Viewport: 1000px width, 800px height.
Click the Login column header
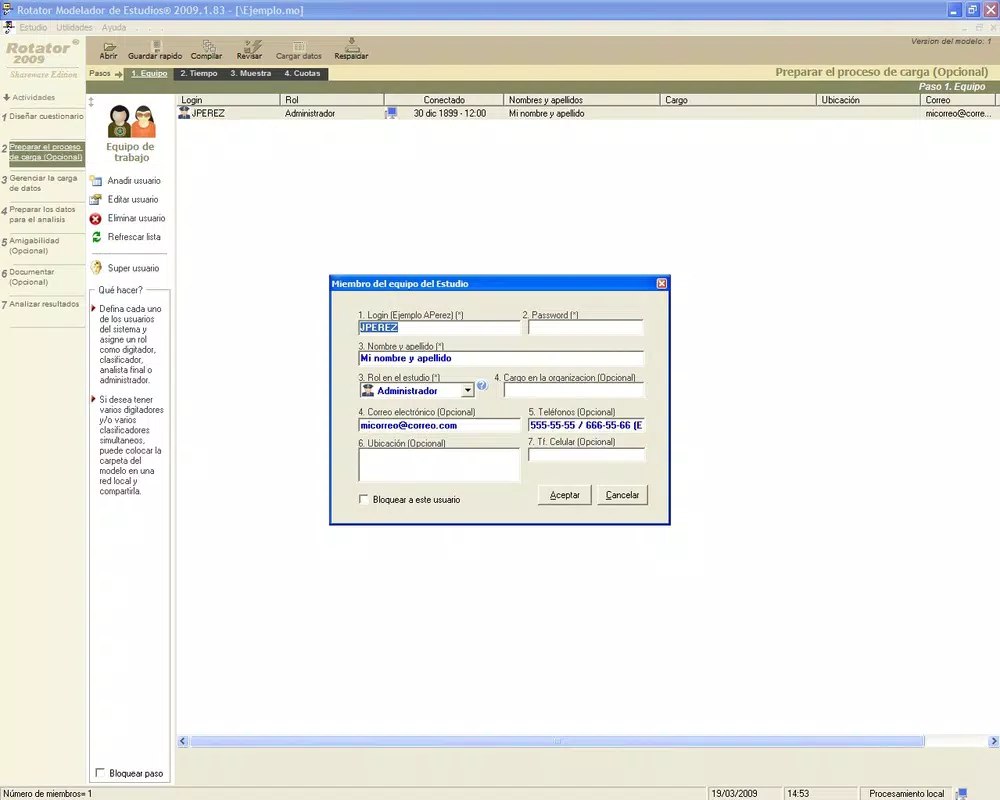point(228,100)
